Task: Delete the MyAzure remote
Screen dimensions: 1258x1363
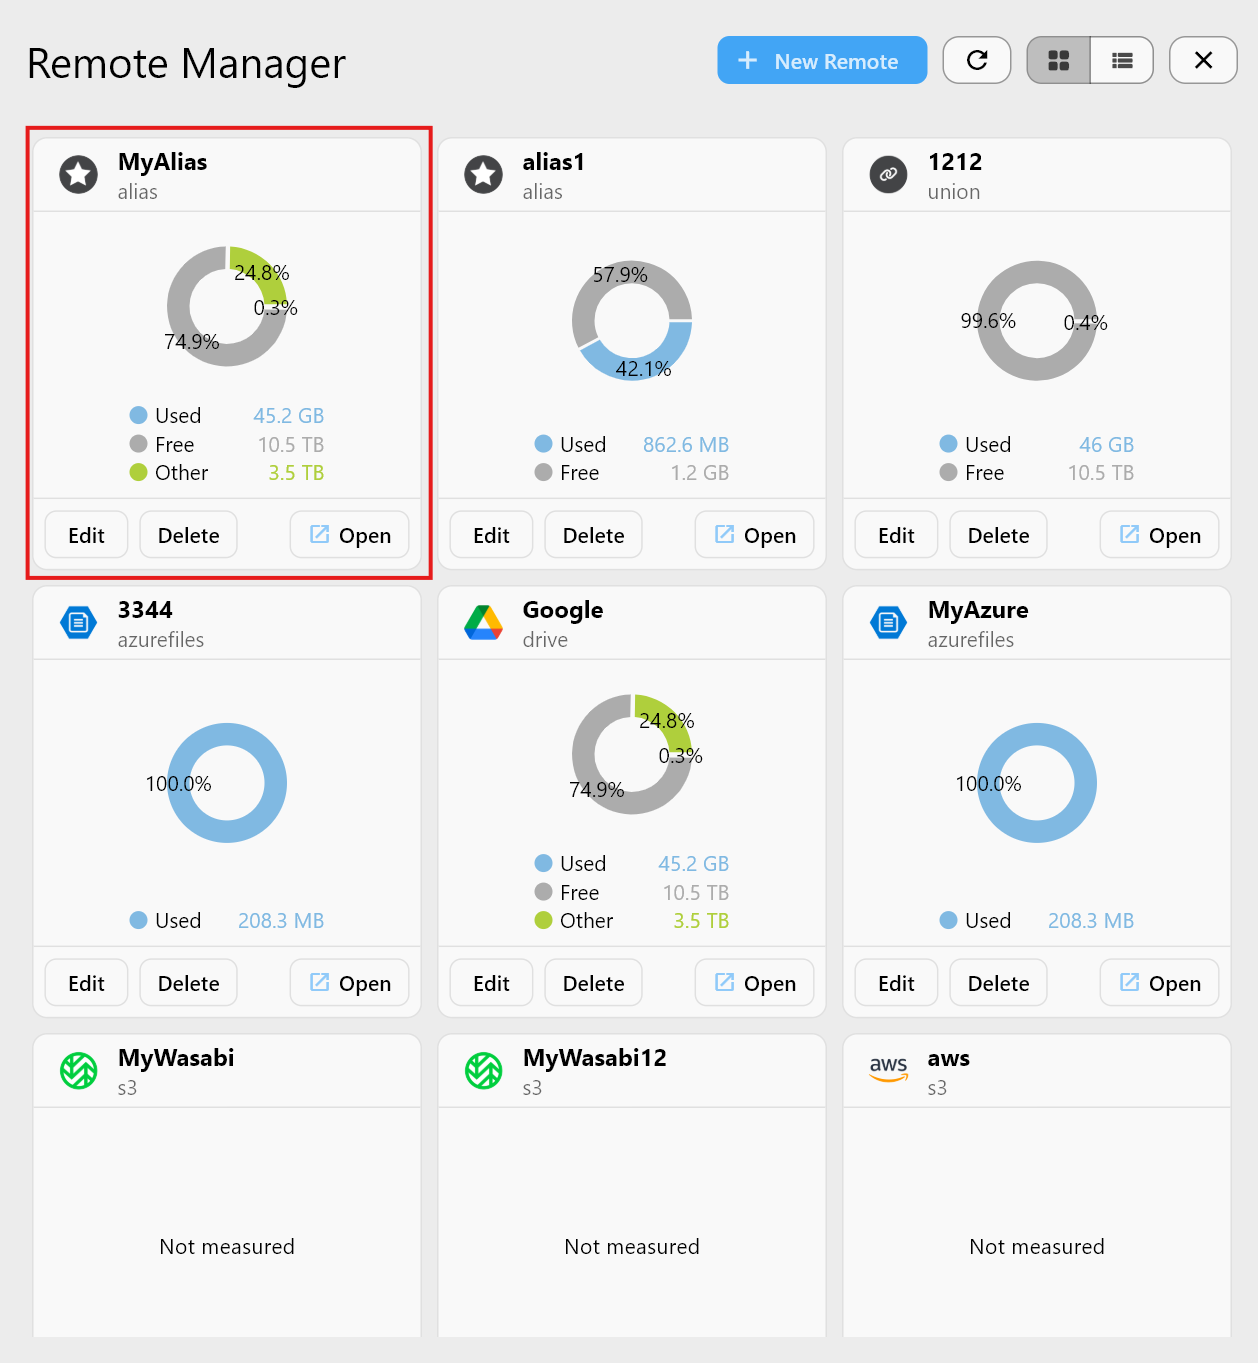Action: 997,982
